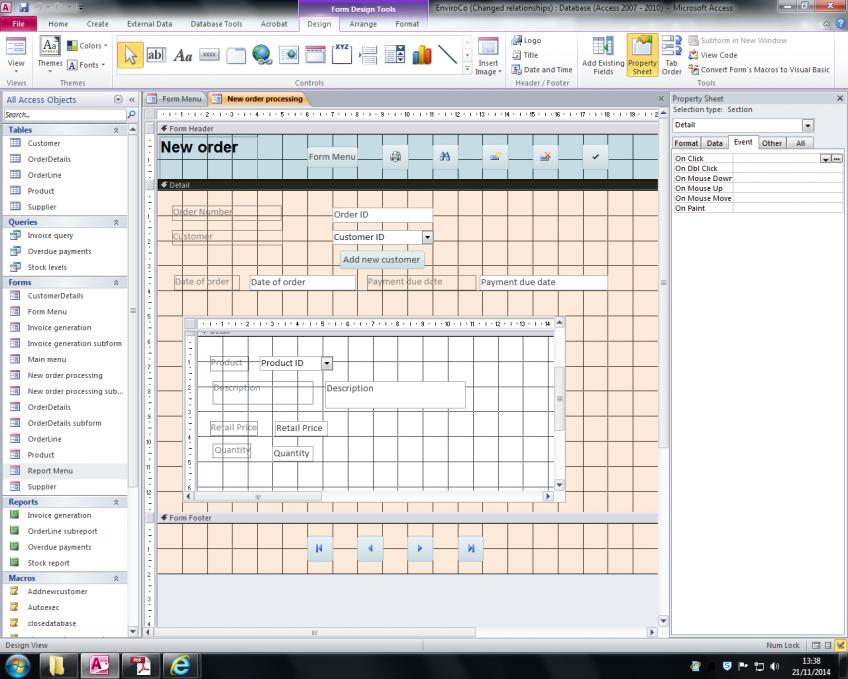Switch to the Database Tools tab
Viewport: 848px width, 679px height.
coord(216,24)
